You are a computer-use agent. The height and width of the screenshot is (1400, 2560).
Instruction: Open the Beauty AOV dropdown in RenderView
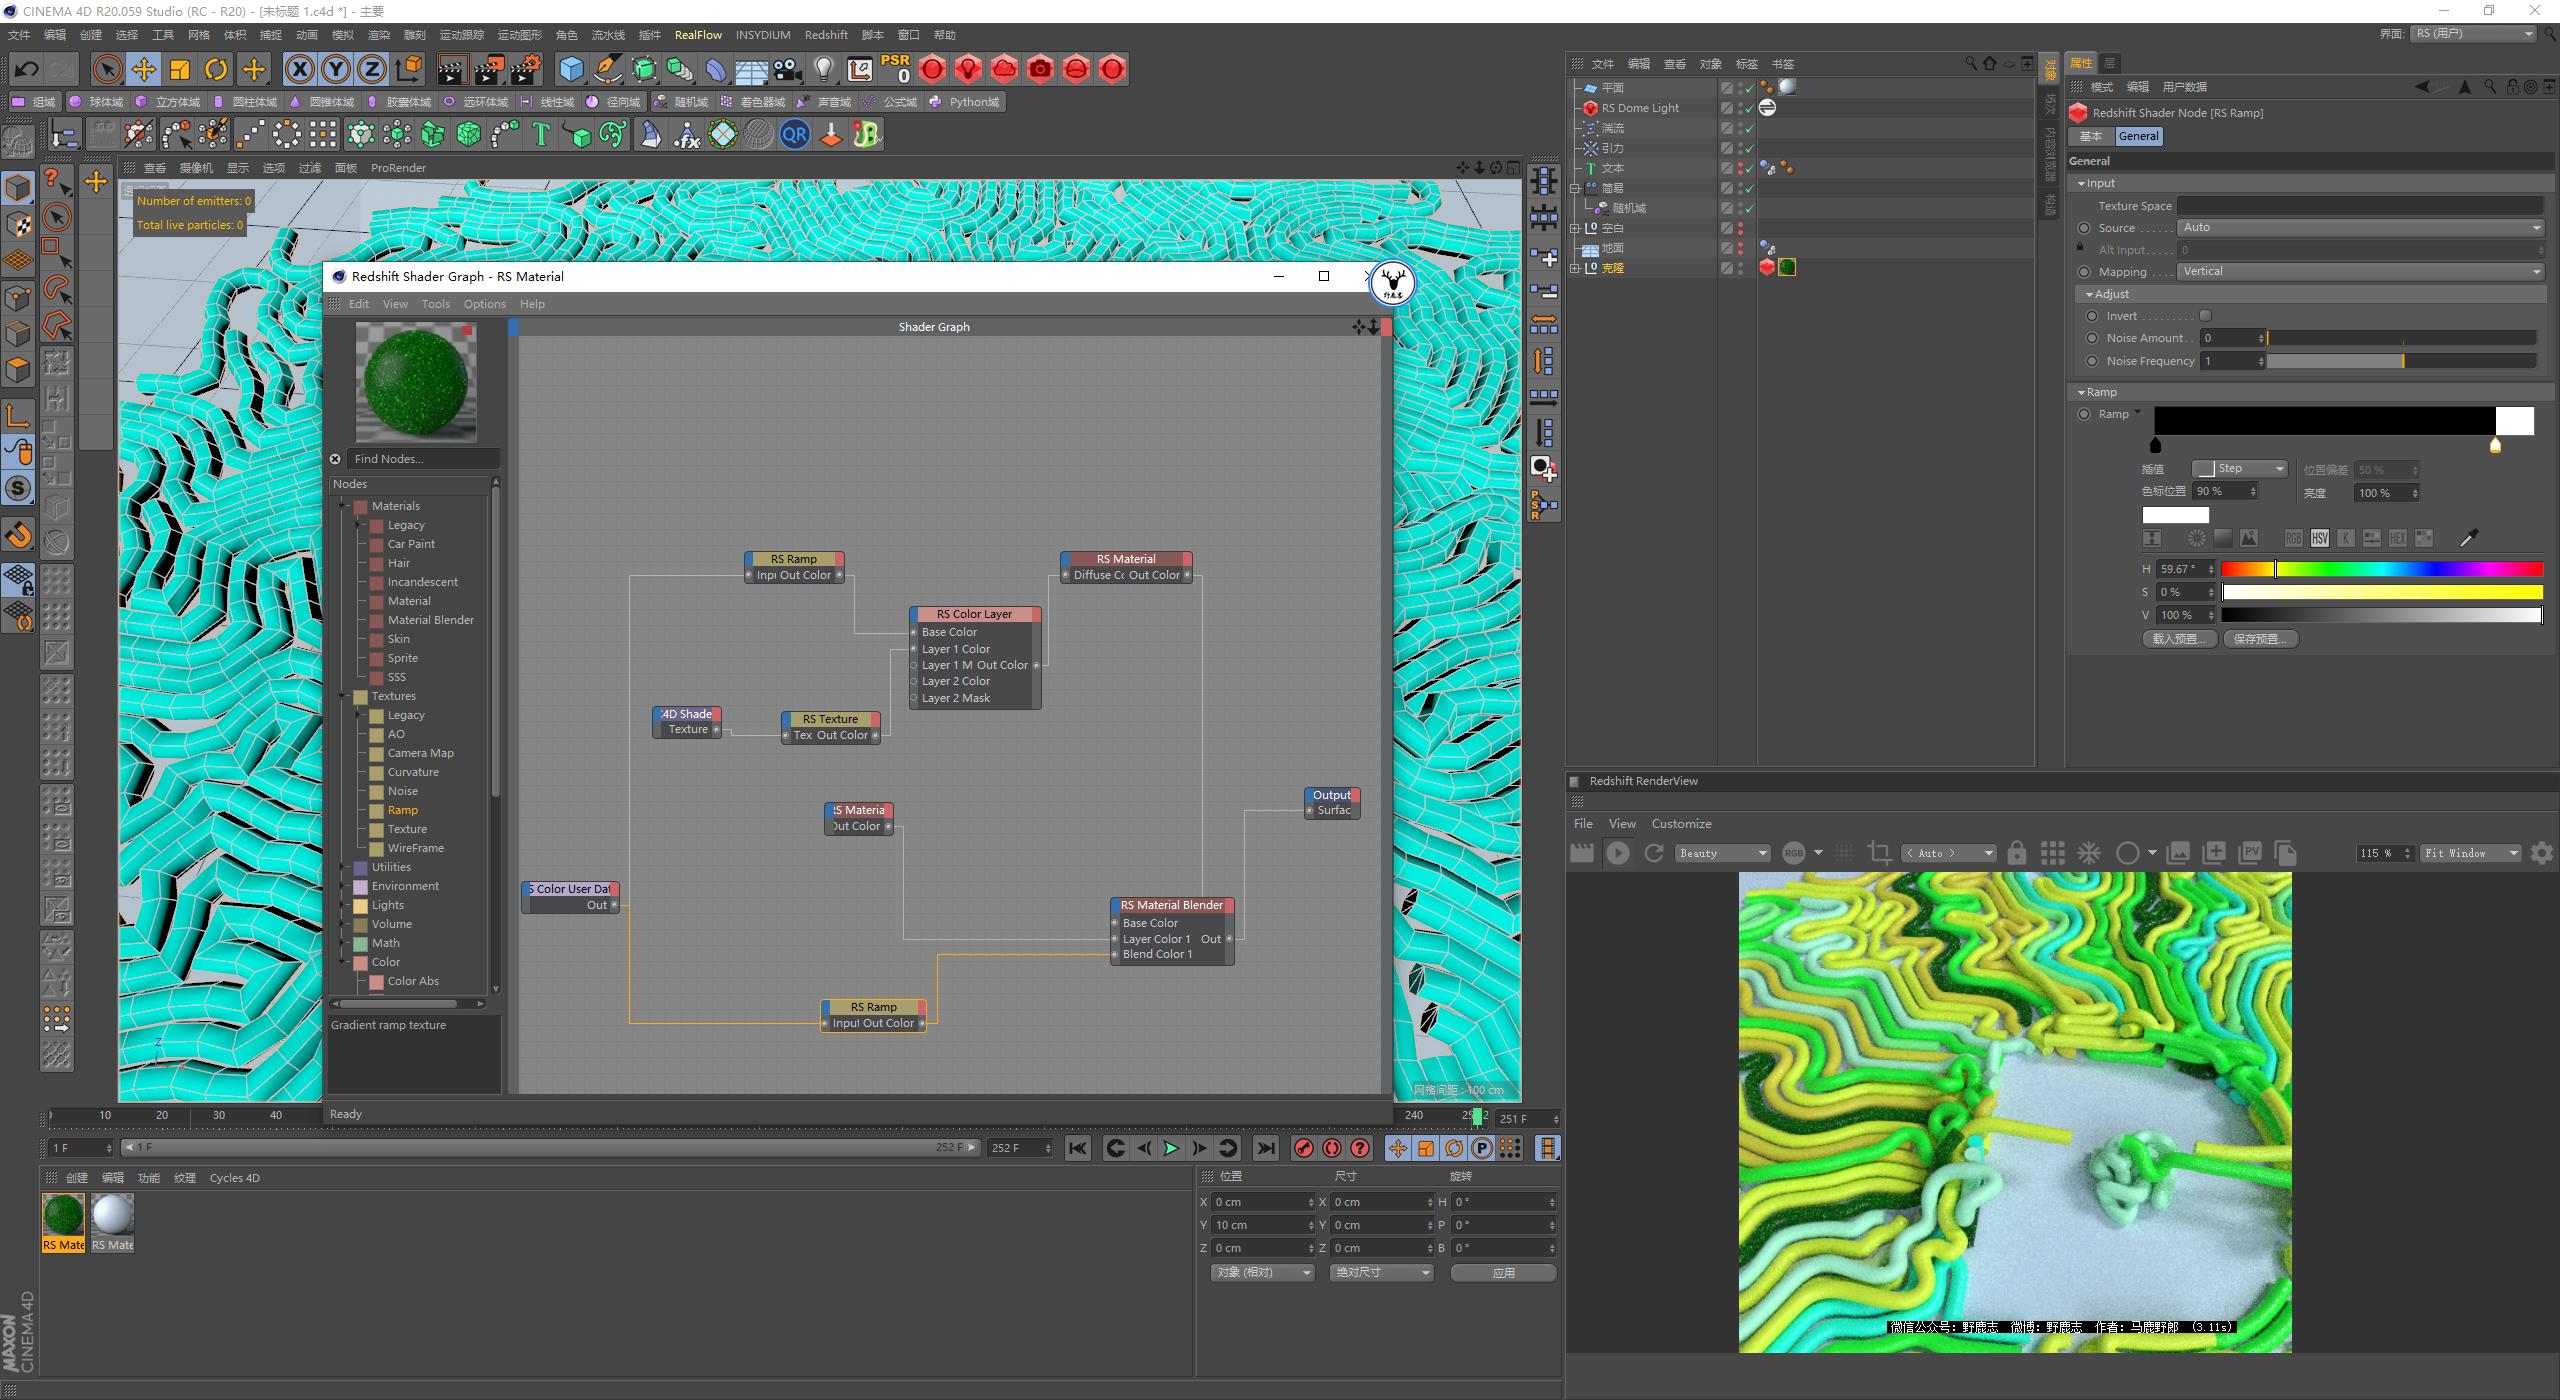[1723, 852]
